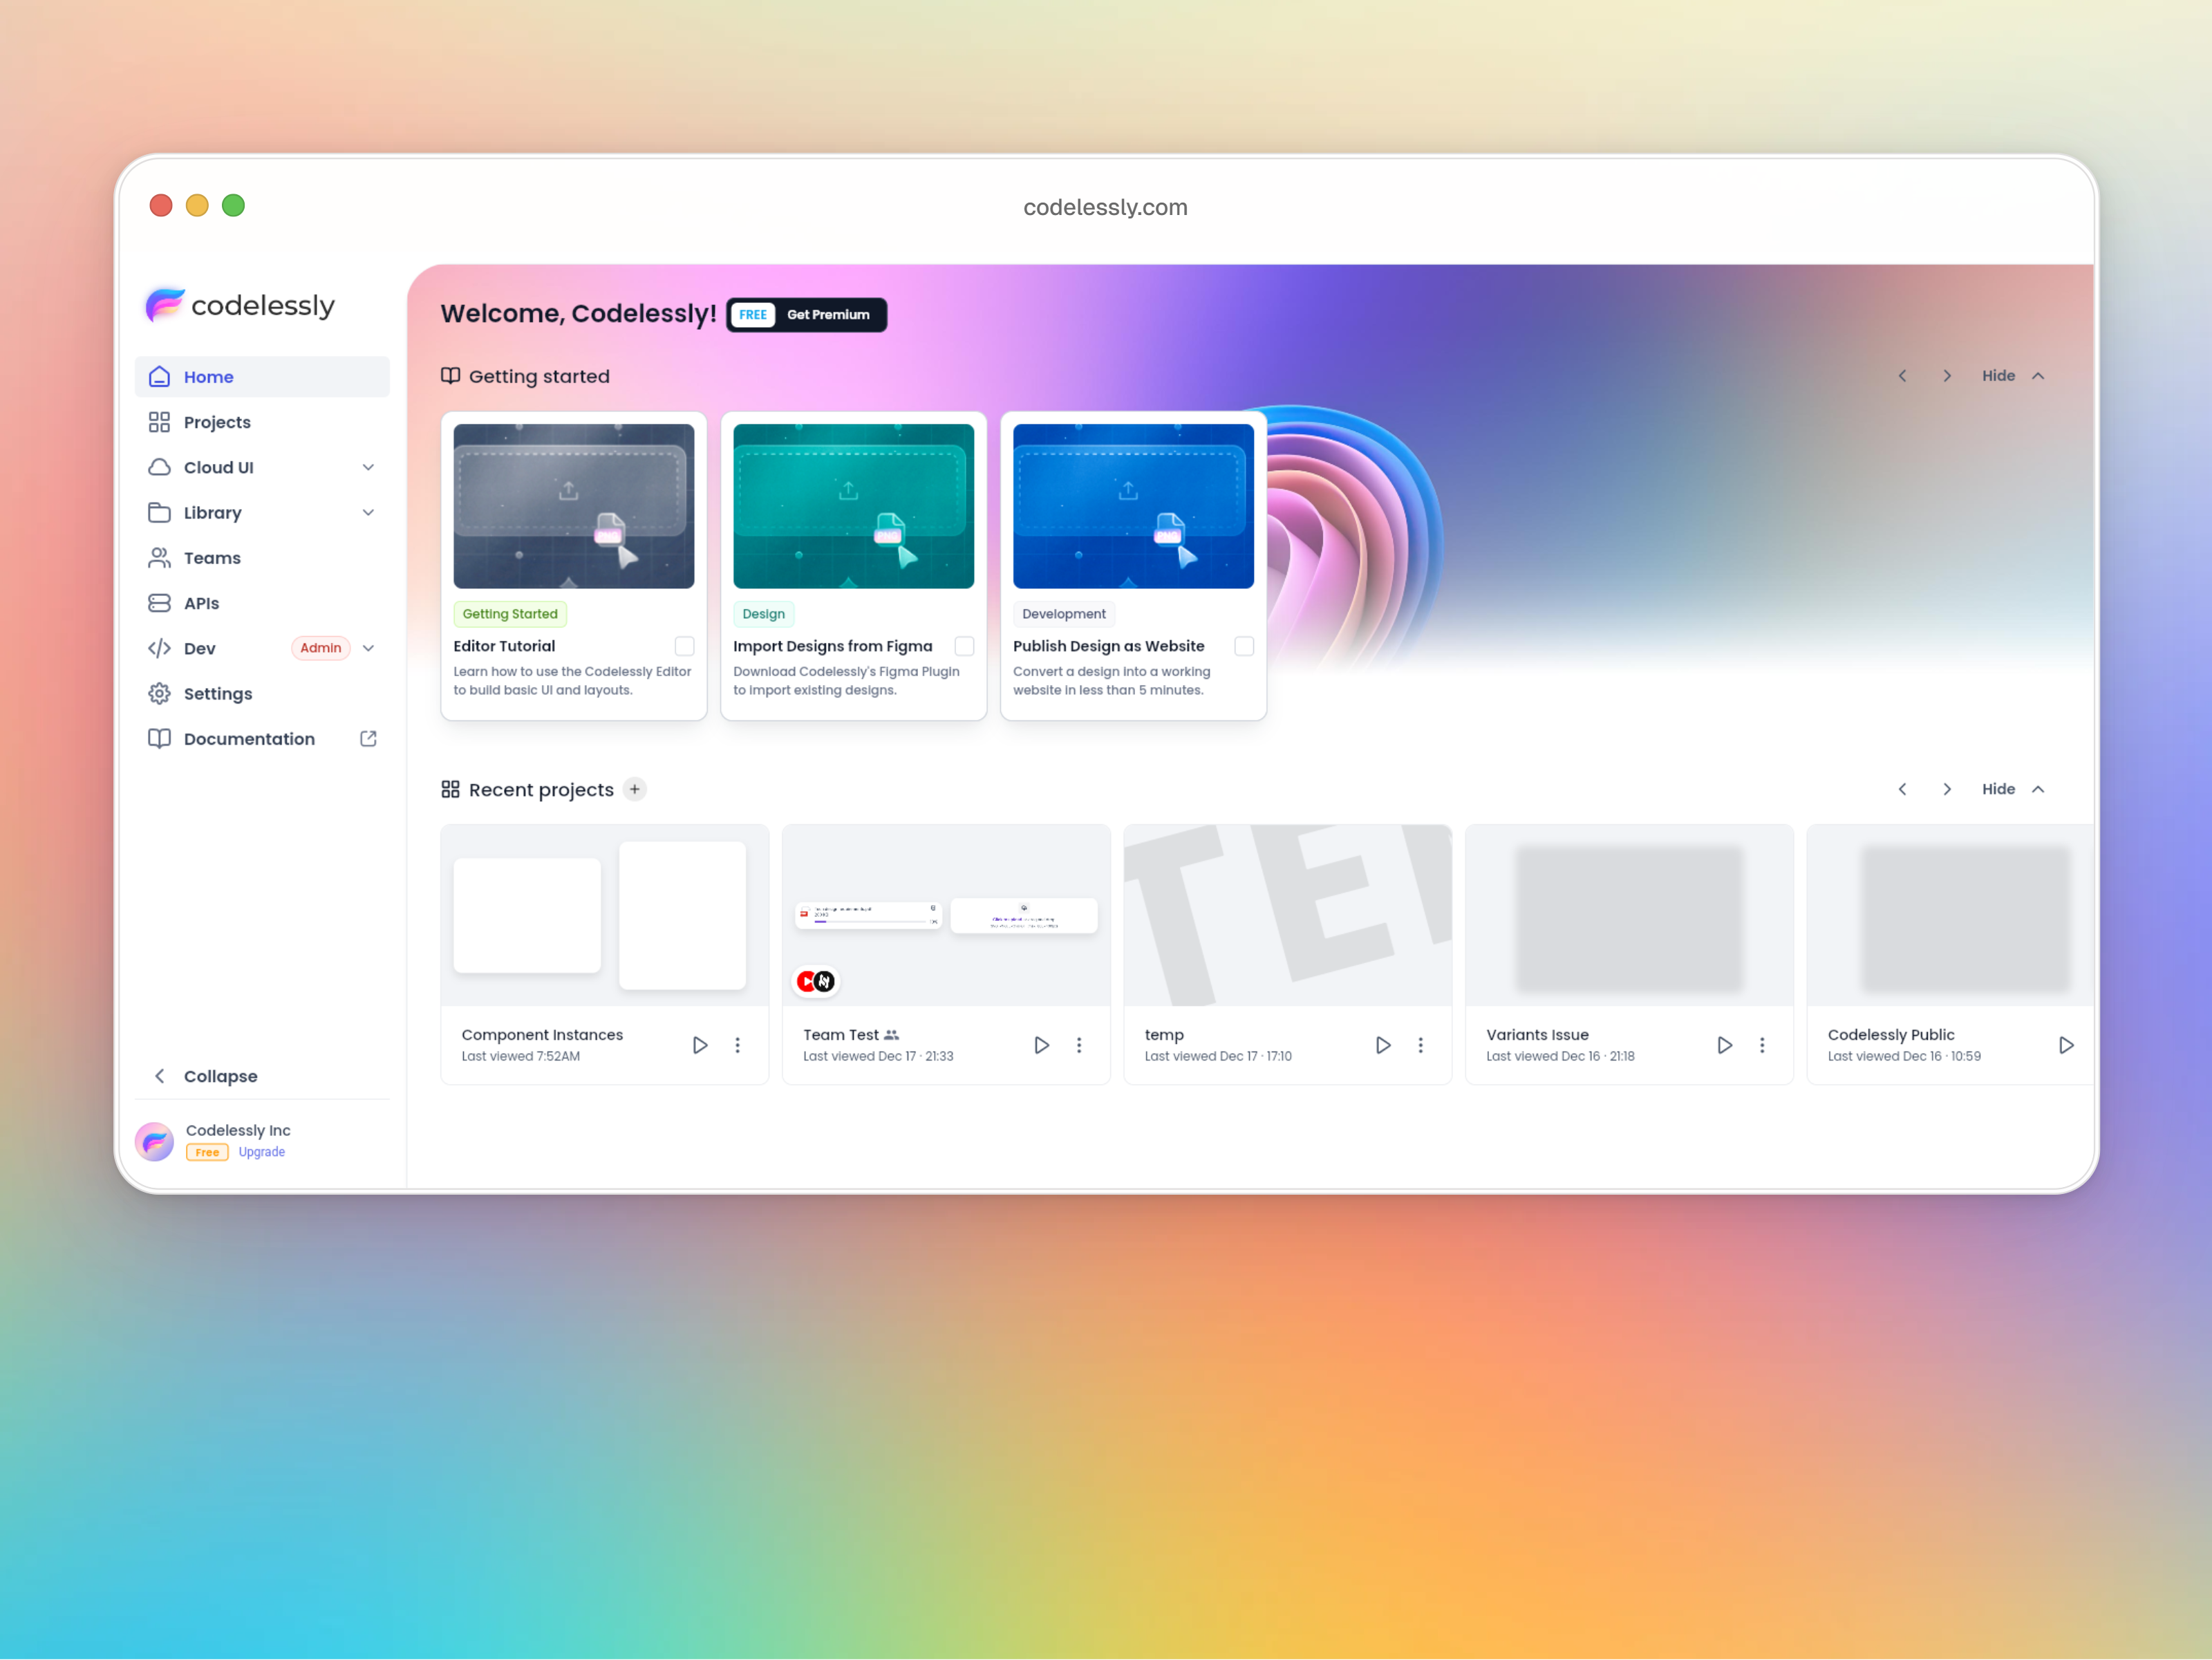Go to next Getting started card
This screenshot has height=1660, width=2212.
point(1947,376)
